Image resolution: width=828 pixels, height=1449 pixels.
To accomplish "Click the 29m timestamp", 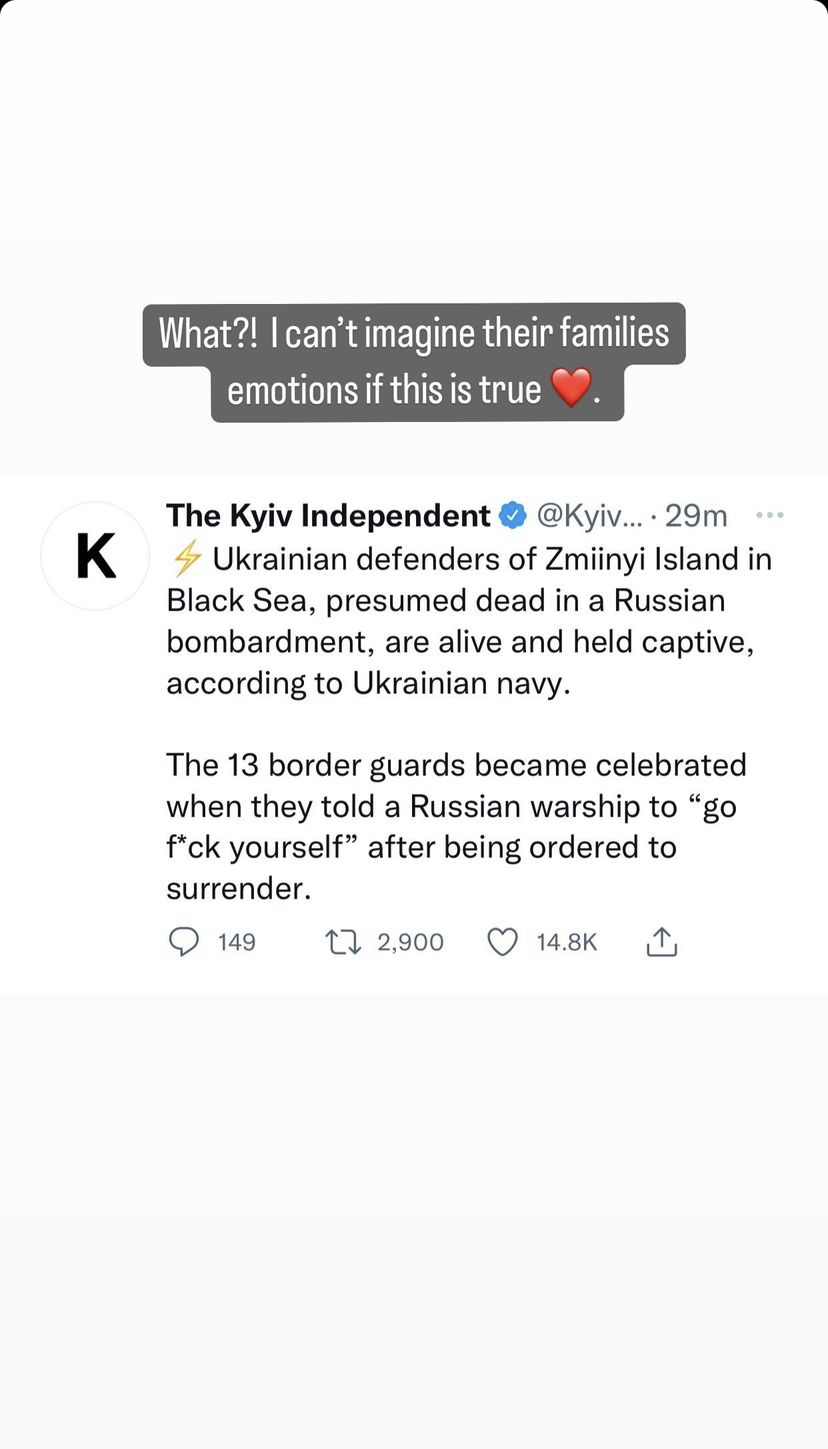I will 696,516.
